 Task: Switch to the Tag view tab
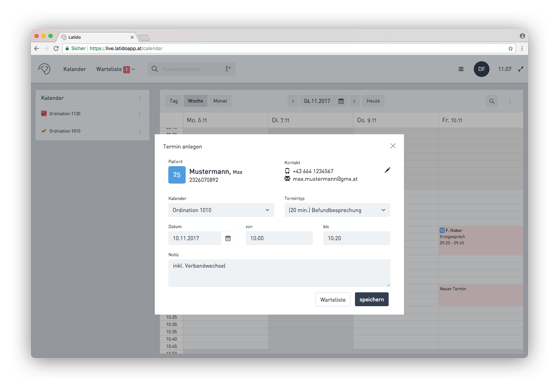click(x=174, y=101)
